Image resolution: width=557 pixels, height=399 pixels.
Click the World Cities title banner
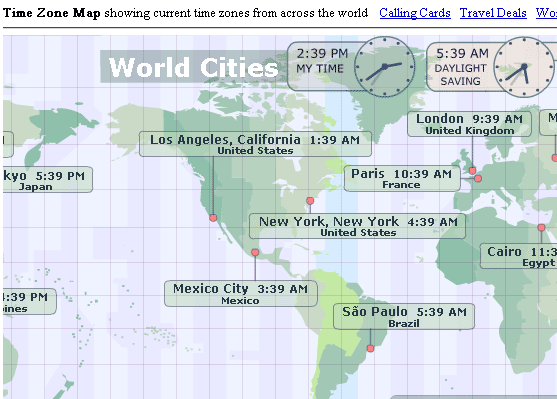click(194, 67)
